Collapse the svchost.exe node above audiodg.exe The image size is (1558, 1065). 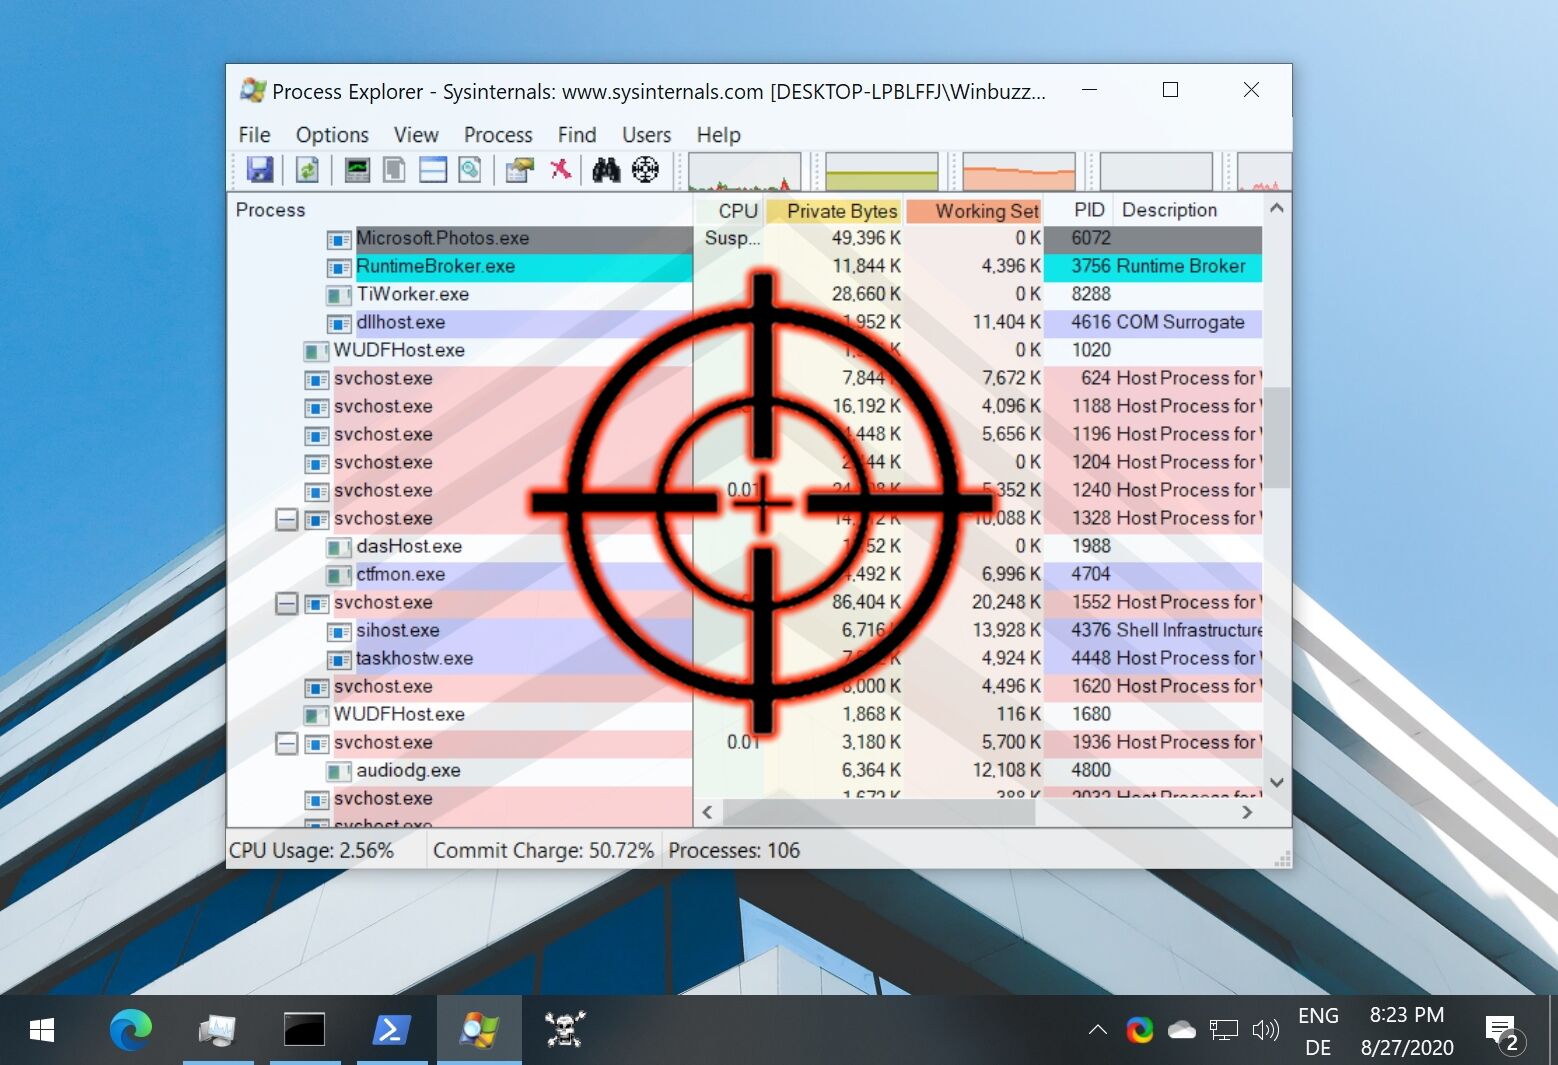pos(287,742)
